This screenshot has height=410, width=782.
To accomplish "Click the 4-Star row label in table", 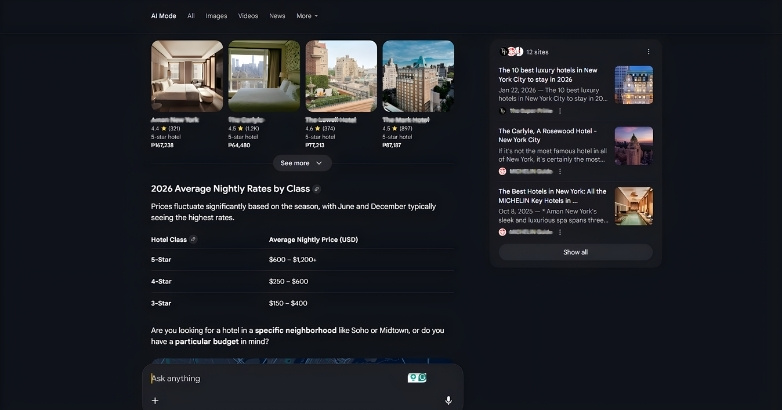I will point(161,281).
